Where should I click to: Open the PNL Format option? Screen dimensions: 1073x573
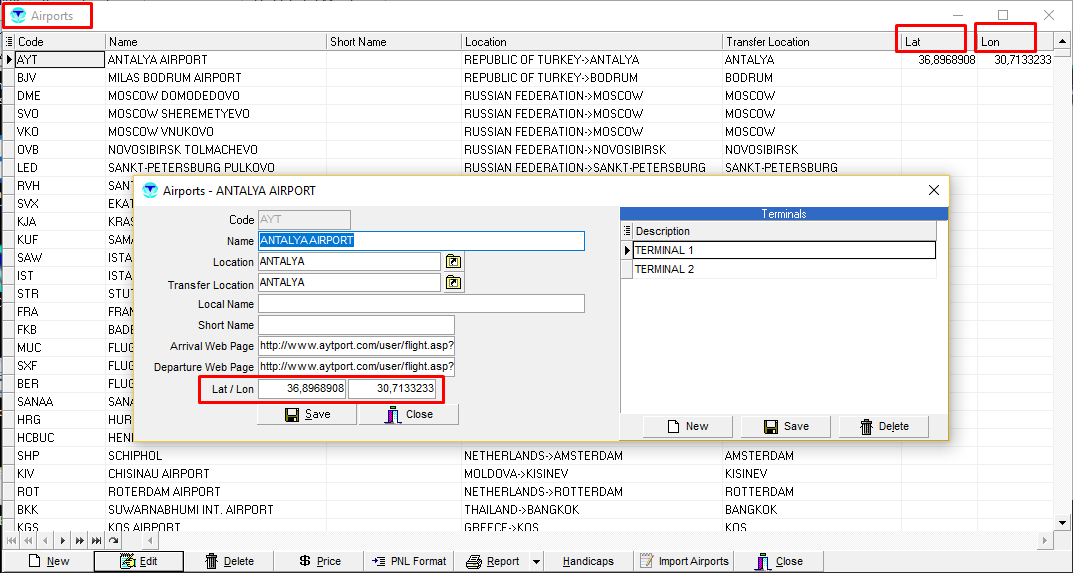(410, 561)
